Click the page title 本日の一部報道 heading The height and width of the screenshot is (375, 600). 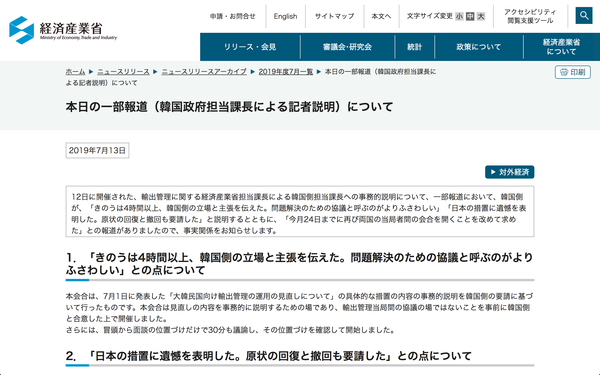tap(229, 107)
